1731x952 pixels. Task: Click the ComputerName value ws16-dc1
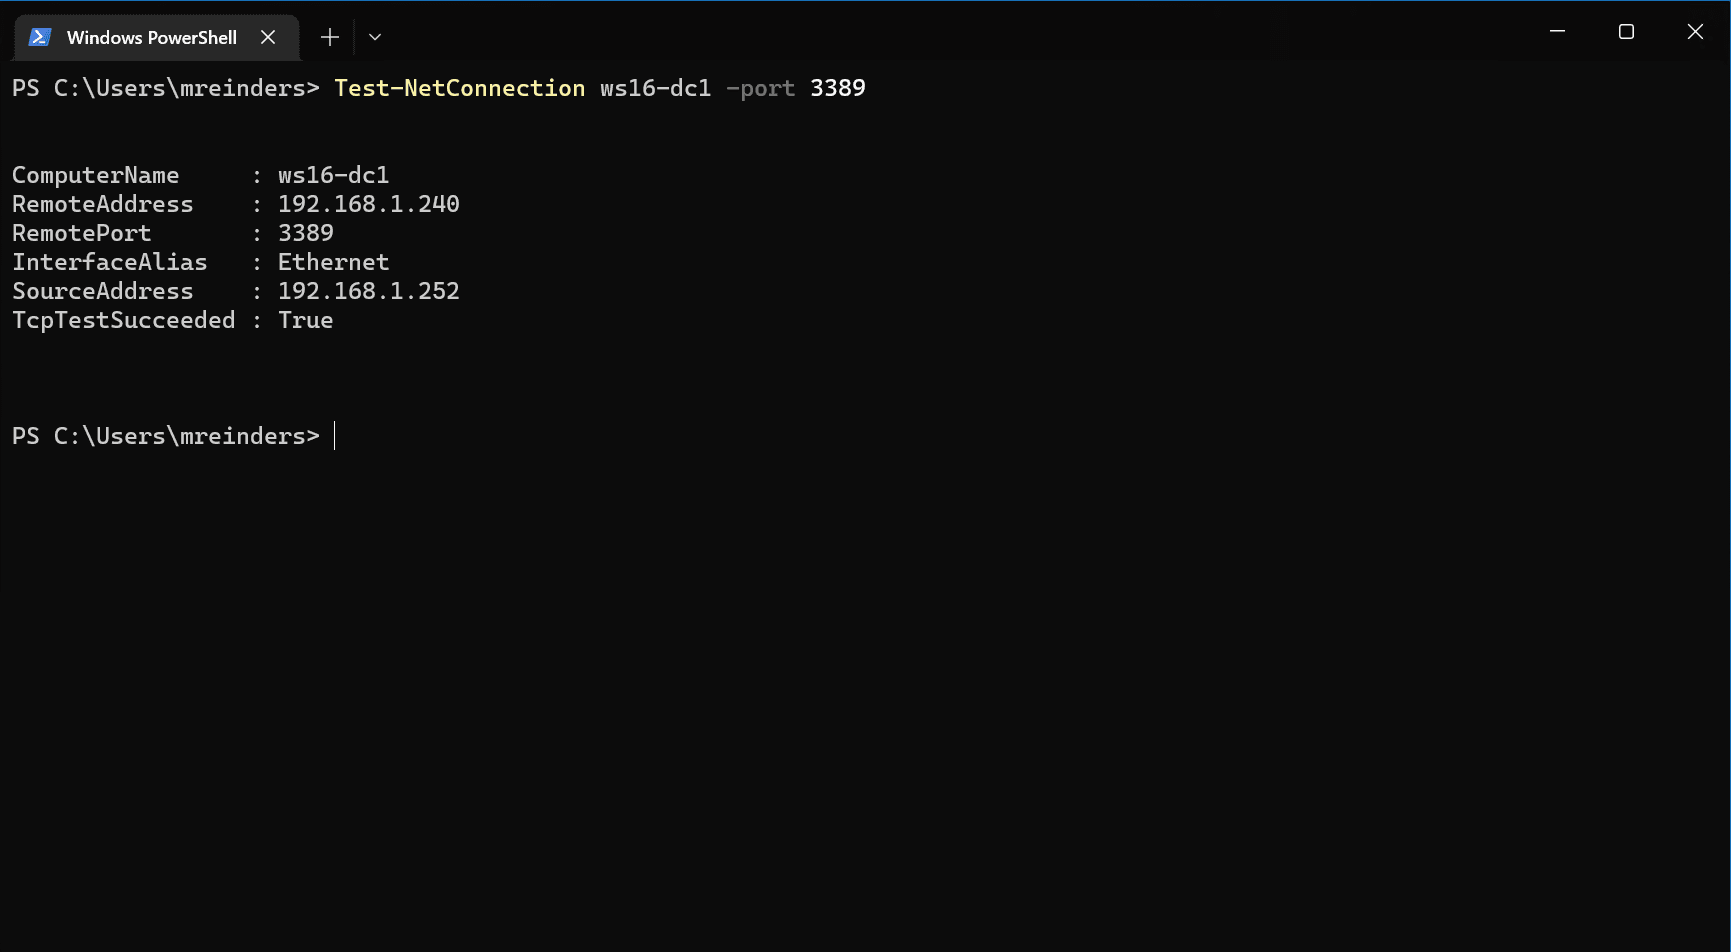333,174
